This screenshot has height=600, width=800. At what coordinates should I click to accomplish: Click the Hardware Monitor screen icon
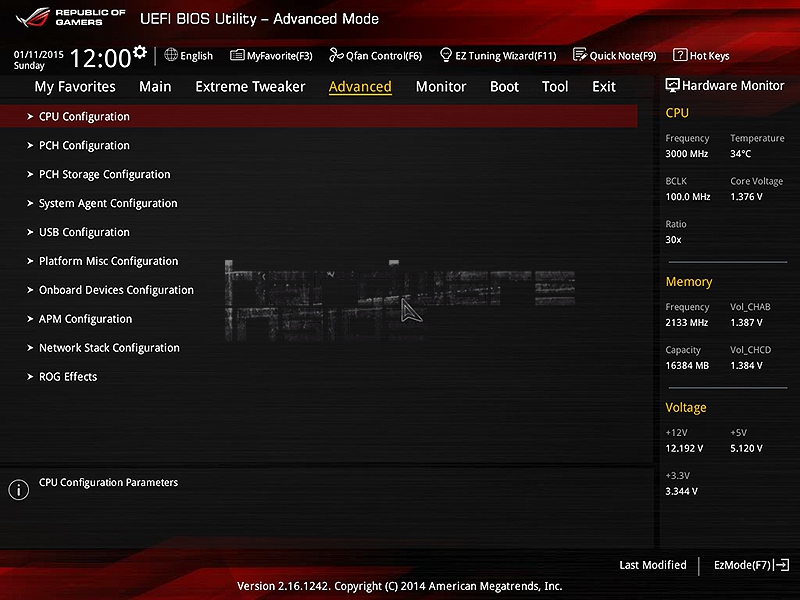pos(672,85)
